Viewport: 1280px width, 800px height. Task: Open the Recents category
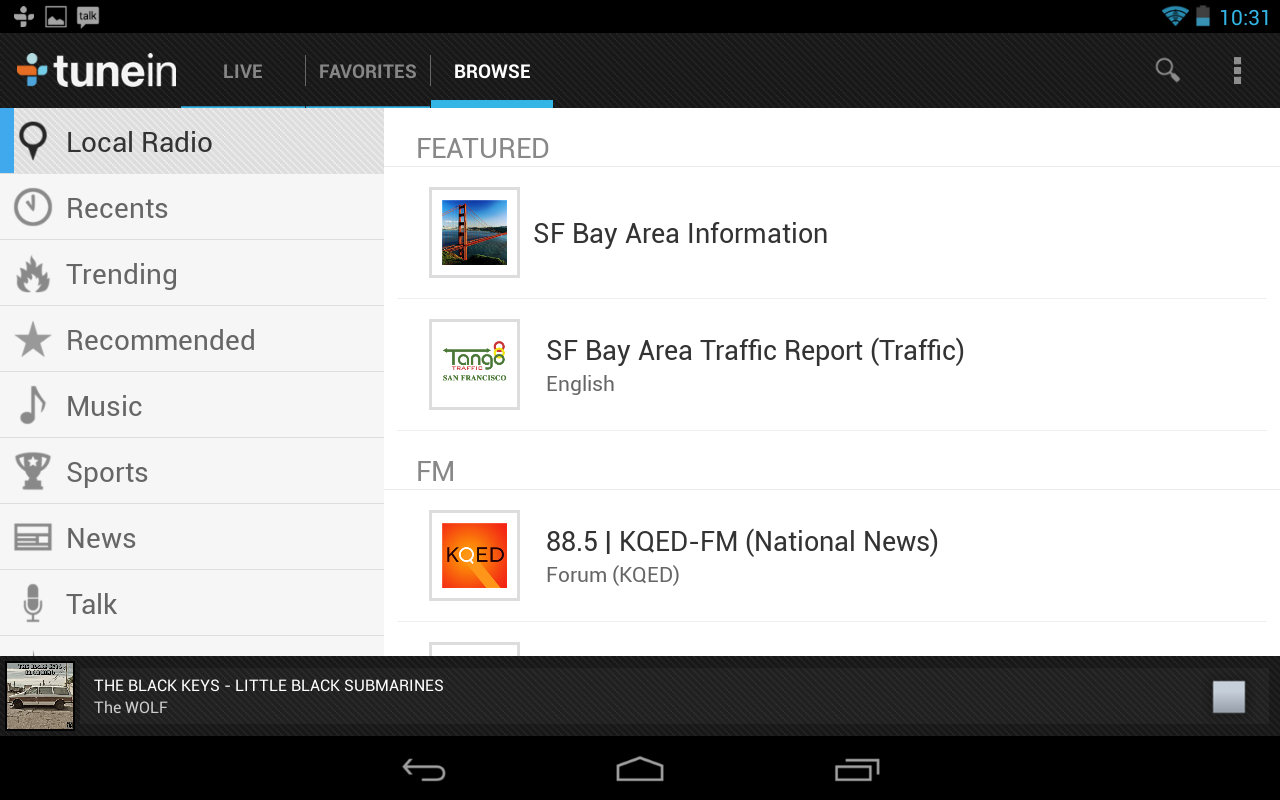point(192,207)
